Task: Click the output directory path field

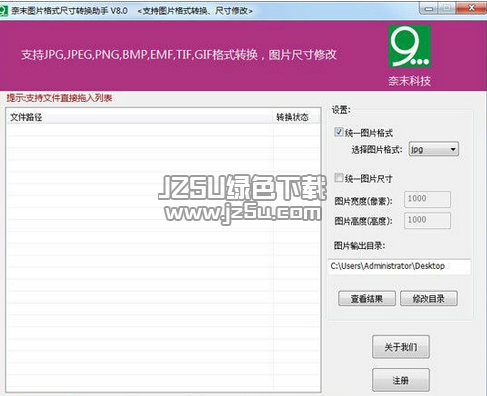Action: pos(399,266)
